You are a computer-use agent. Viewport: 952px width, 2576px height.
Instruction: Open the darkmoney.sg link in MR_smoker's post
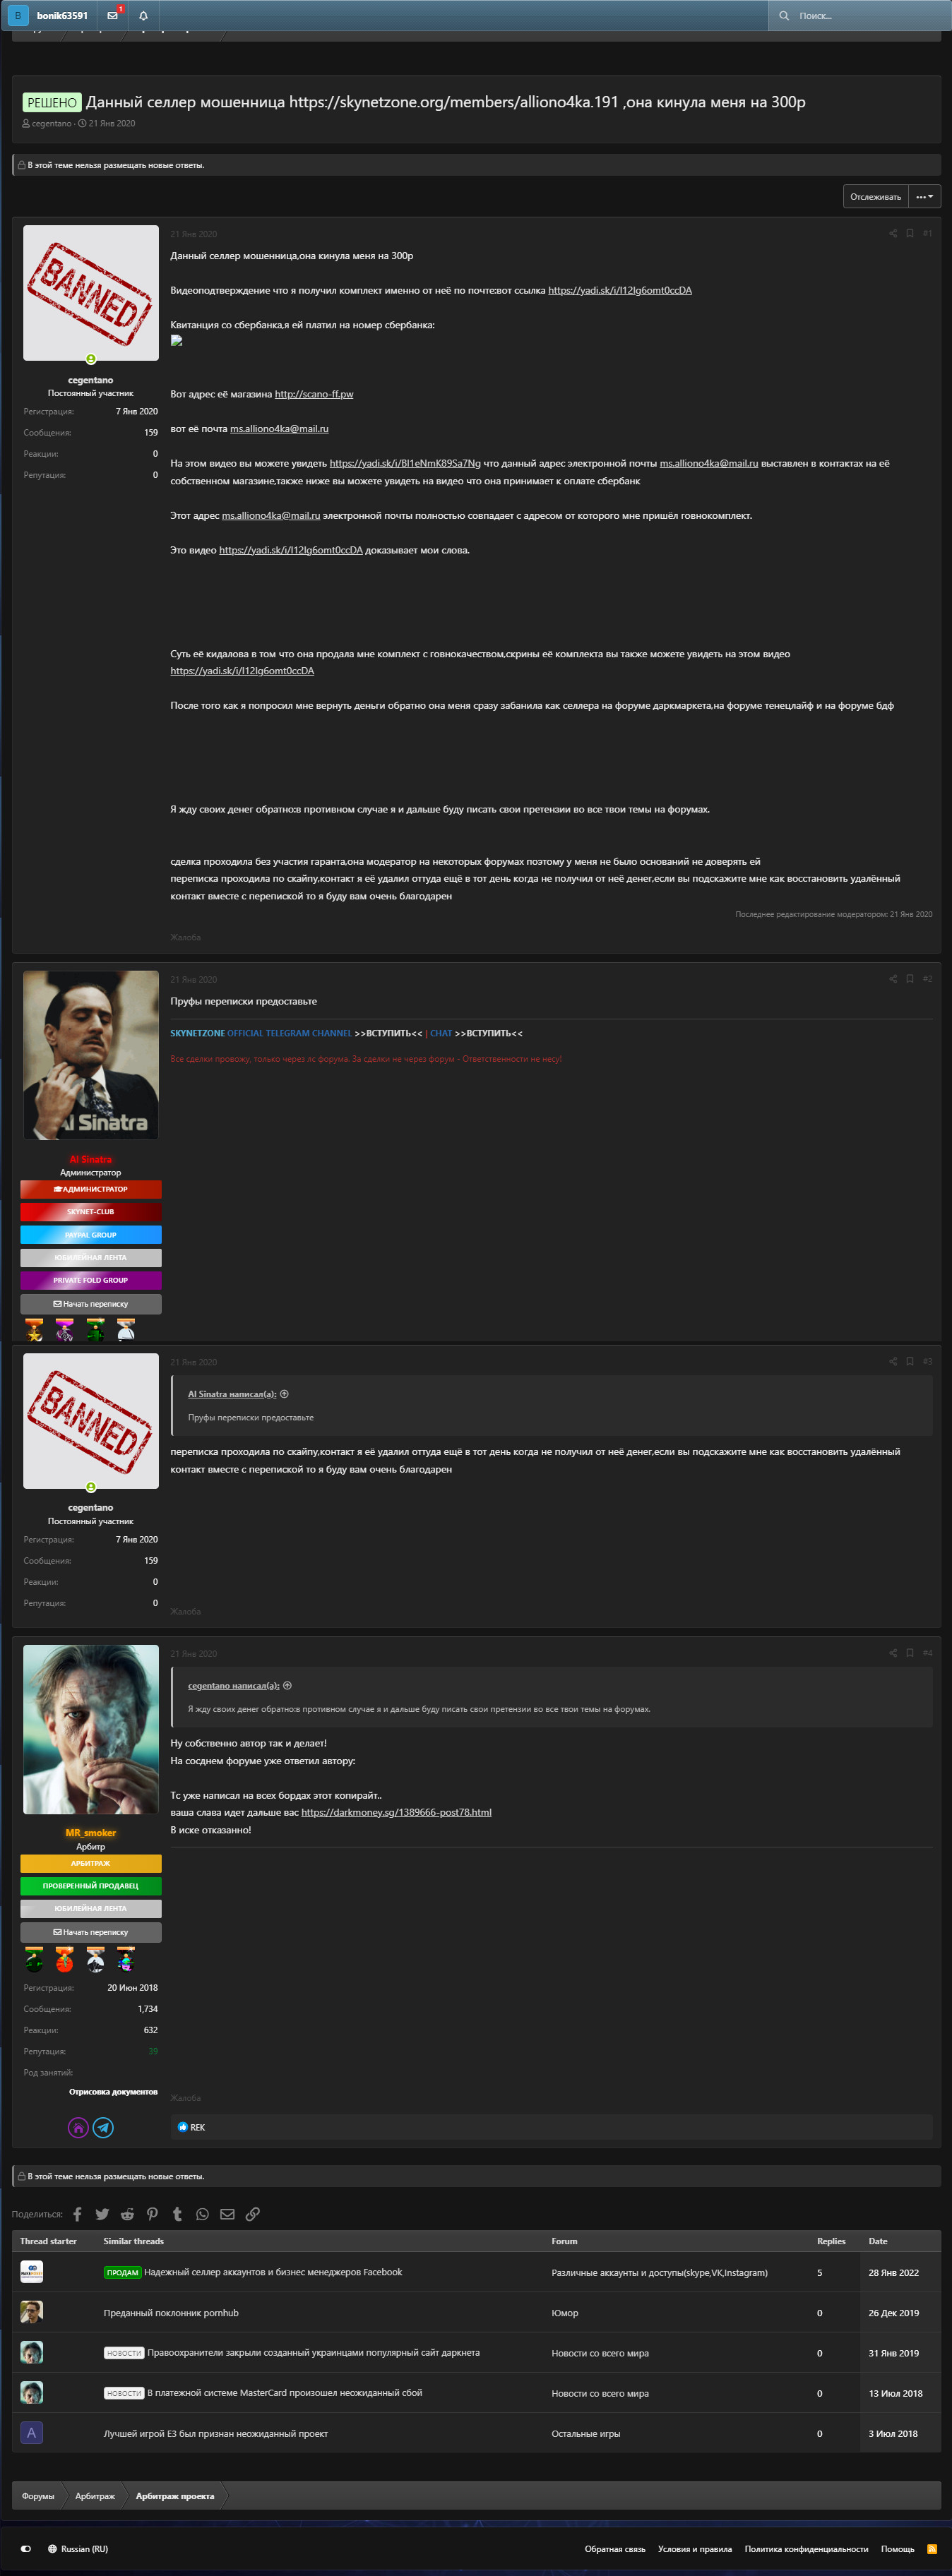coord(396,1812)
